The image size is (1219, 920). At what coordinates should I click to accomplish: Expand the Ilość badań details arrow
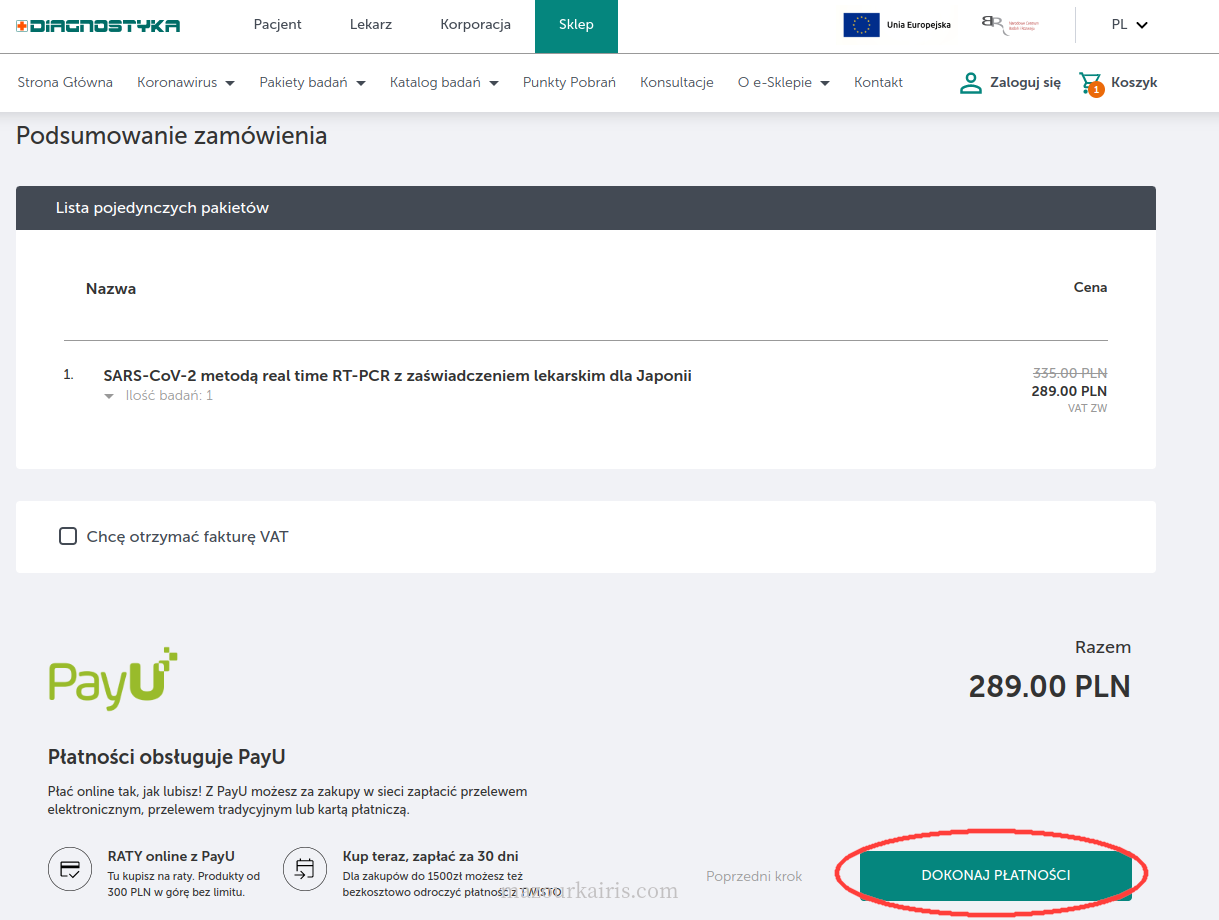[x=110, y=396]
